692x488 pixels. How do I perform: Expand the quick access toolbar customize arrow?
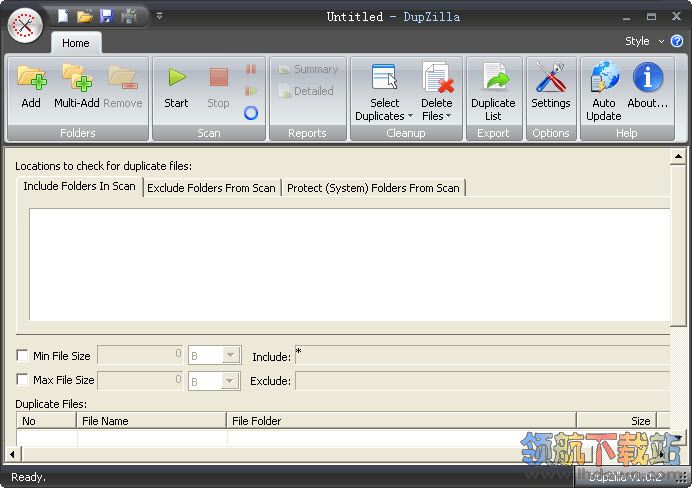(x=159, y=16)
